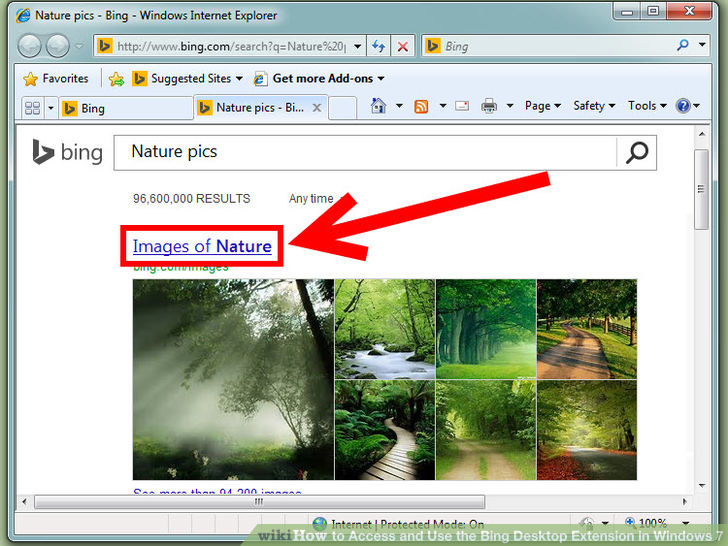Expand the address bar history dropdown
The width and height of the screenshot is (728, 546).
(358, 46)
